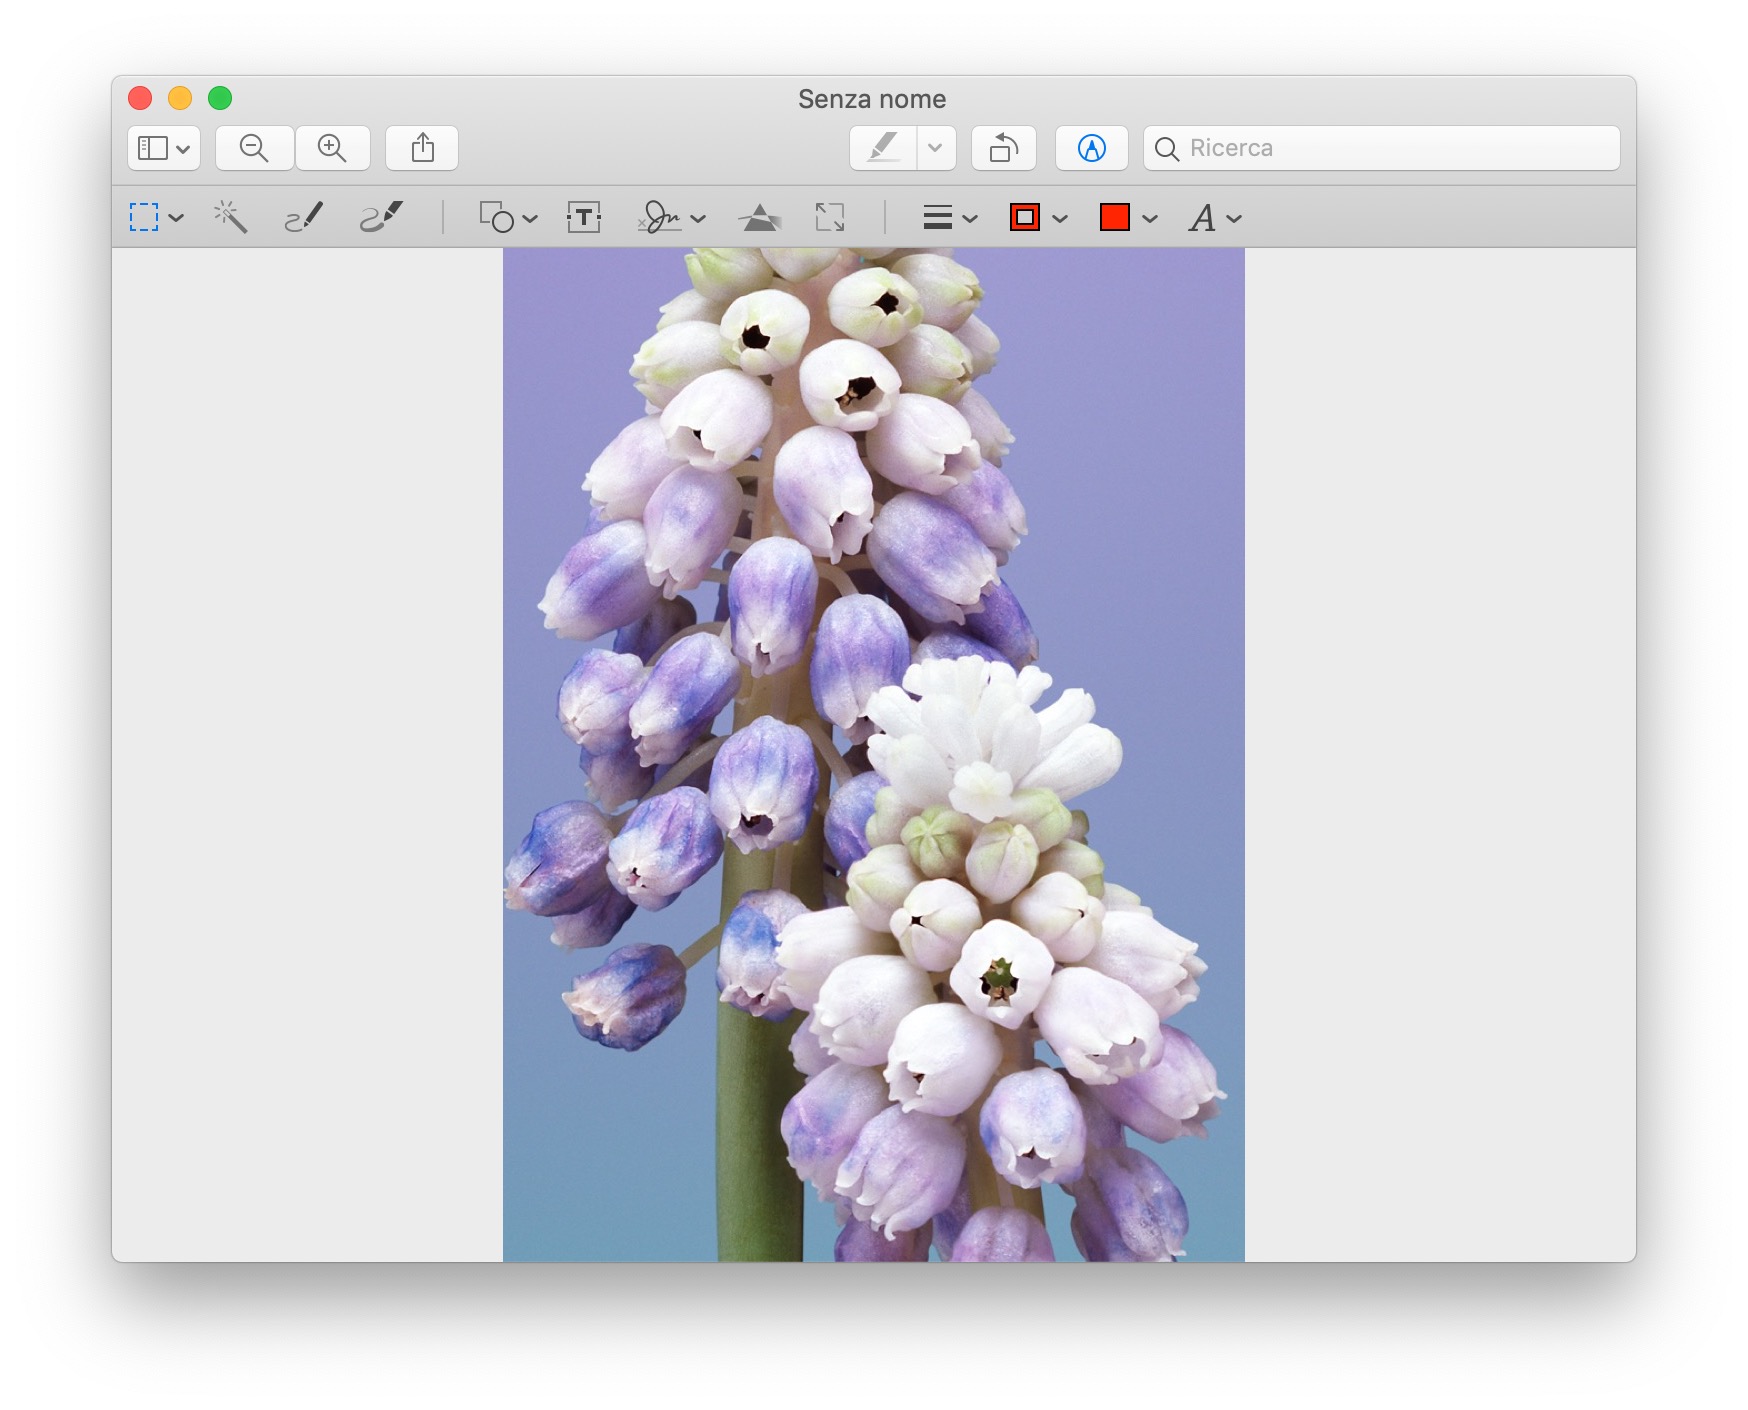Open the Adjust Color prism tool
This screenshot has height=1410, width=1748.
[760, 217]
